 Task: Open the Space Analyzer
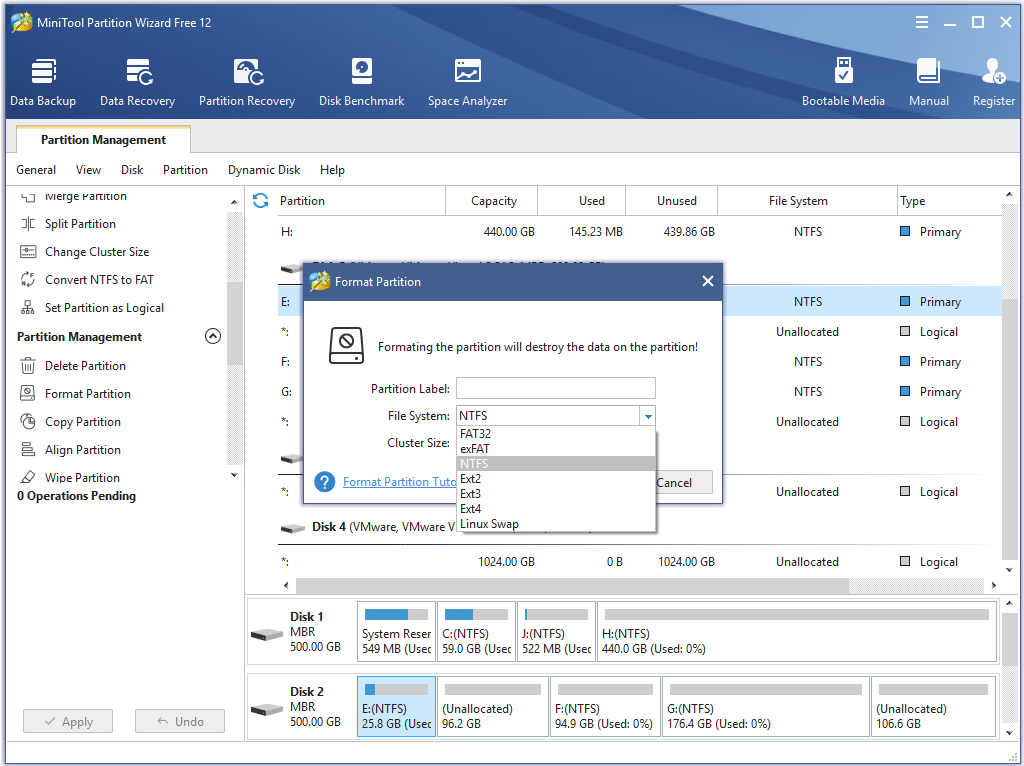point(466,80)
